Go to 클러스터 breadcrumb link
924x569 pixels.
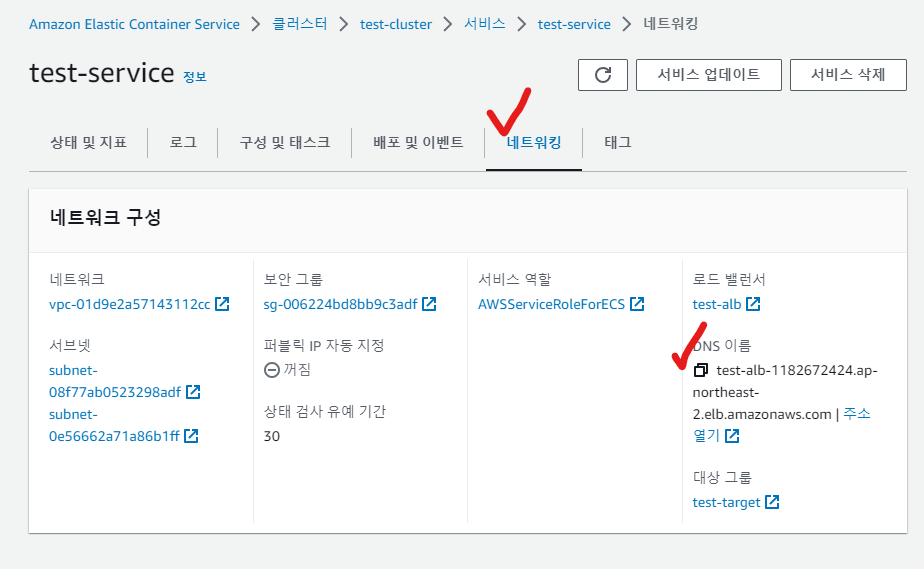(299, 24)
